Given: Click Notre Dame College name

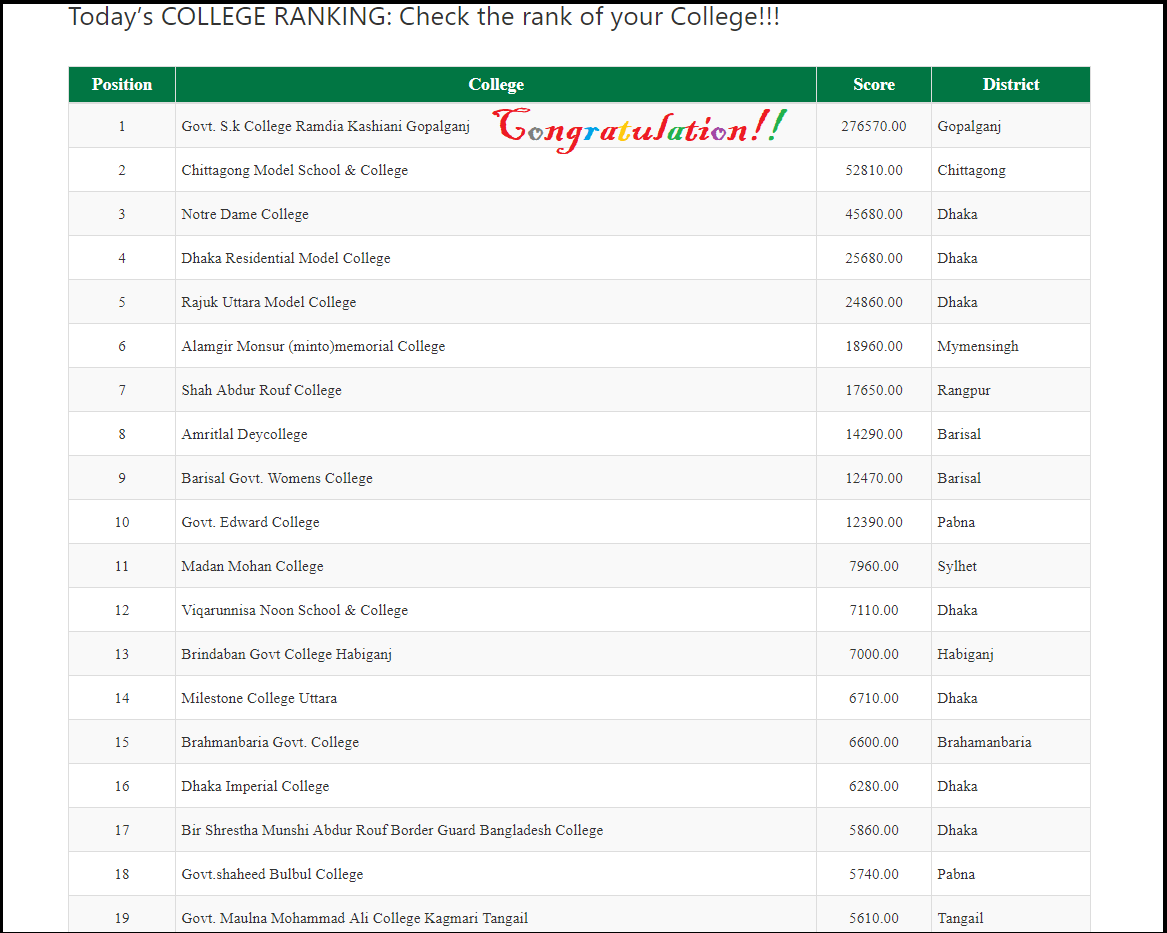Looking at the screenshot, I should click(x=245, y=214).
